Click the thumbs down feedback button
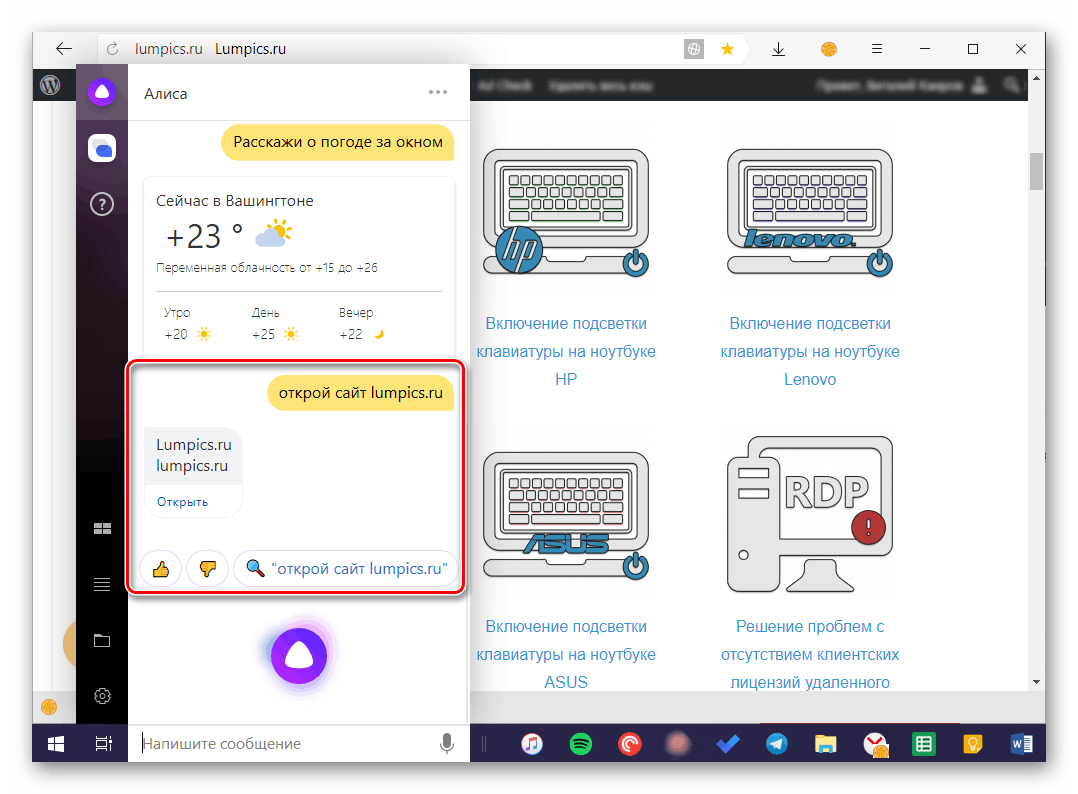This screenshot has height=794, width=1078. (207, 569)
